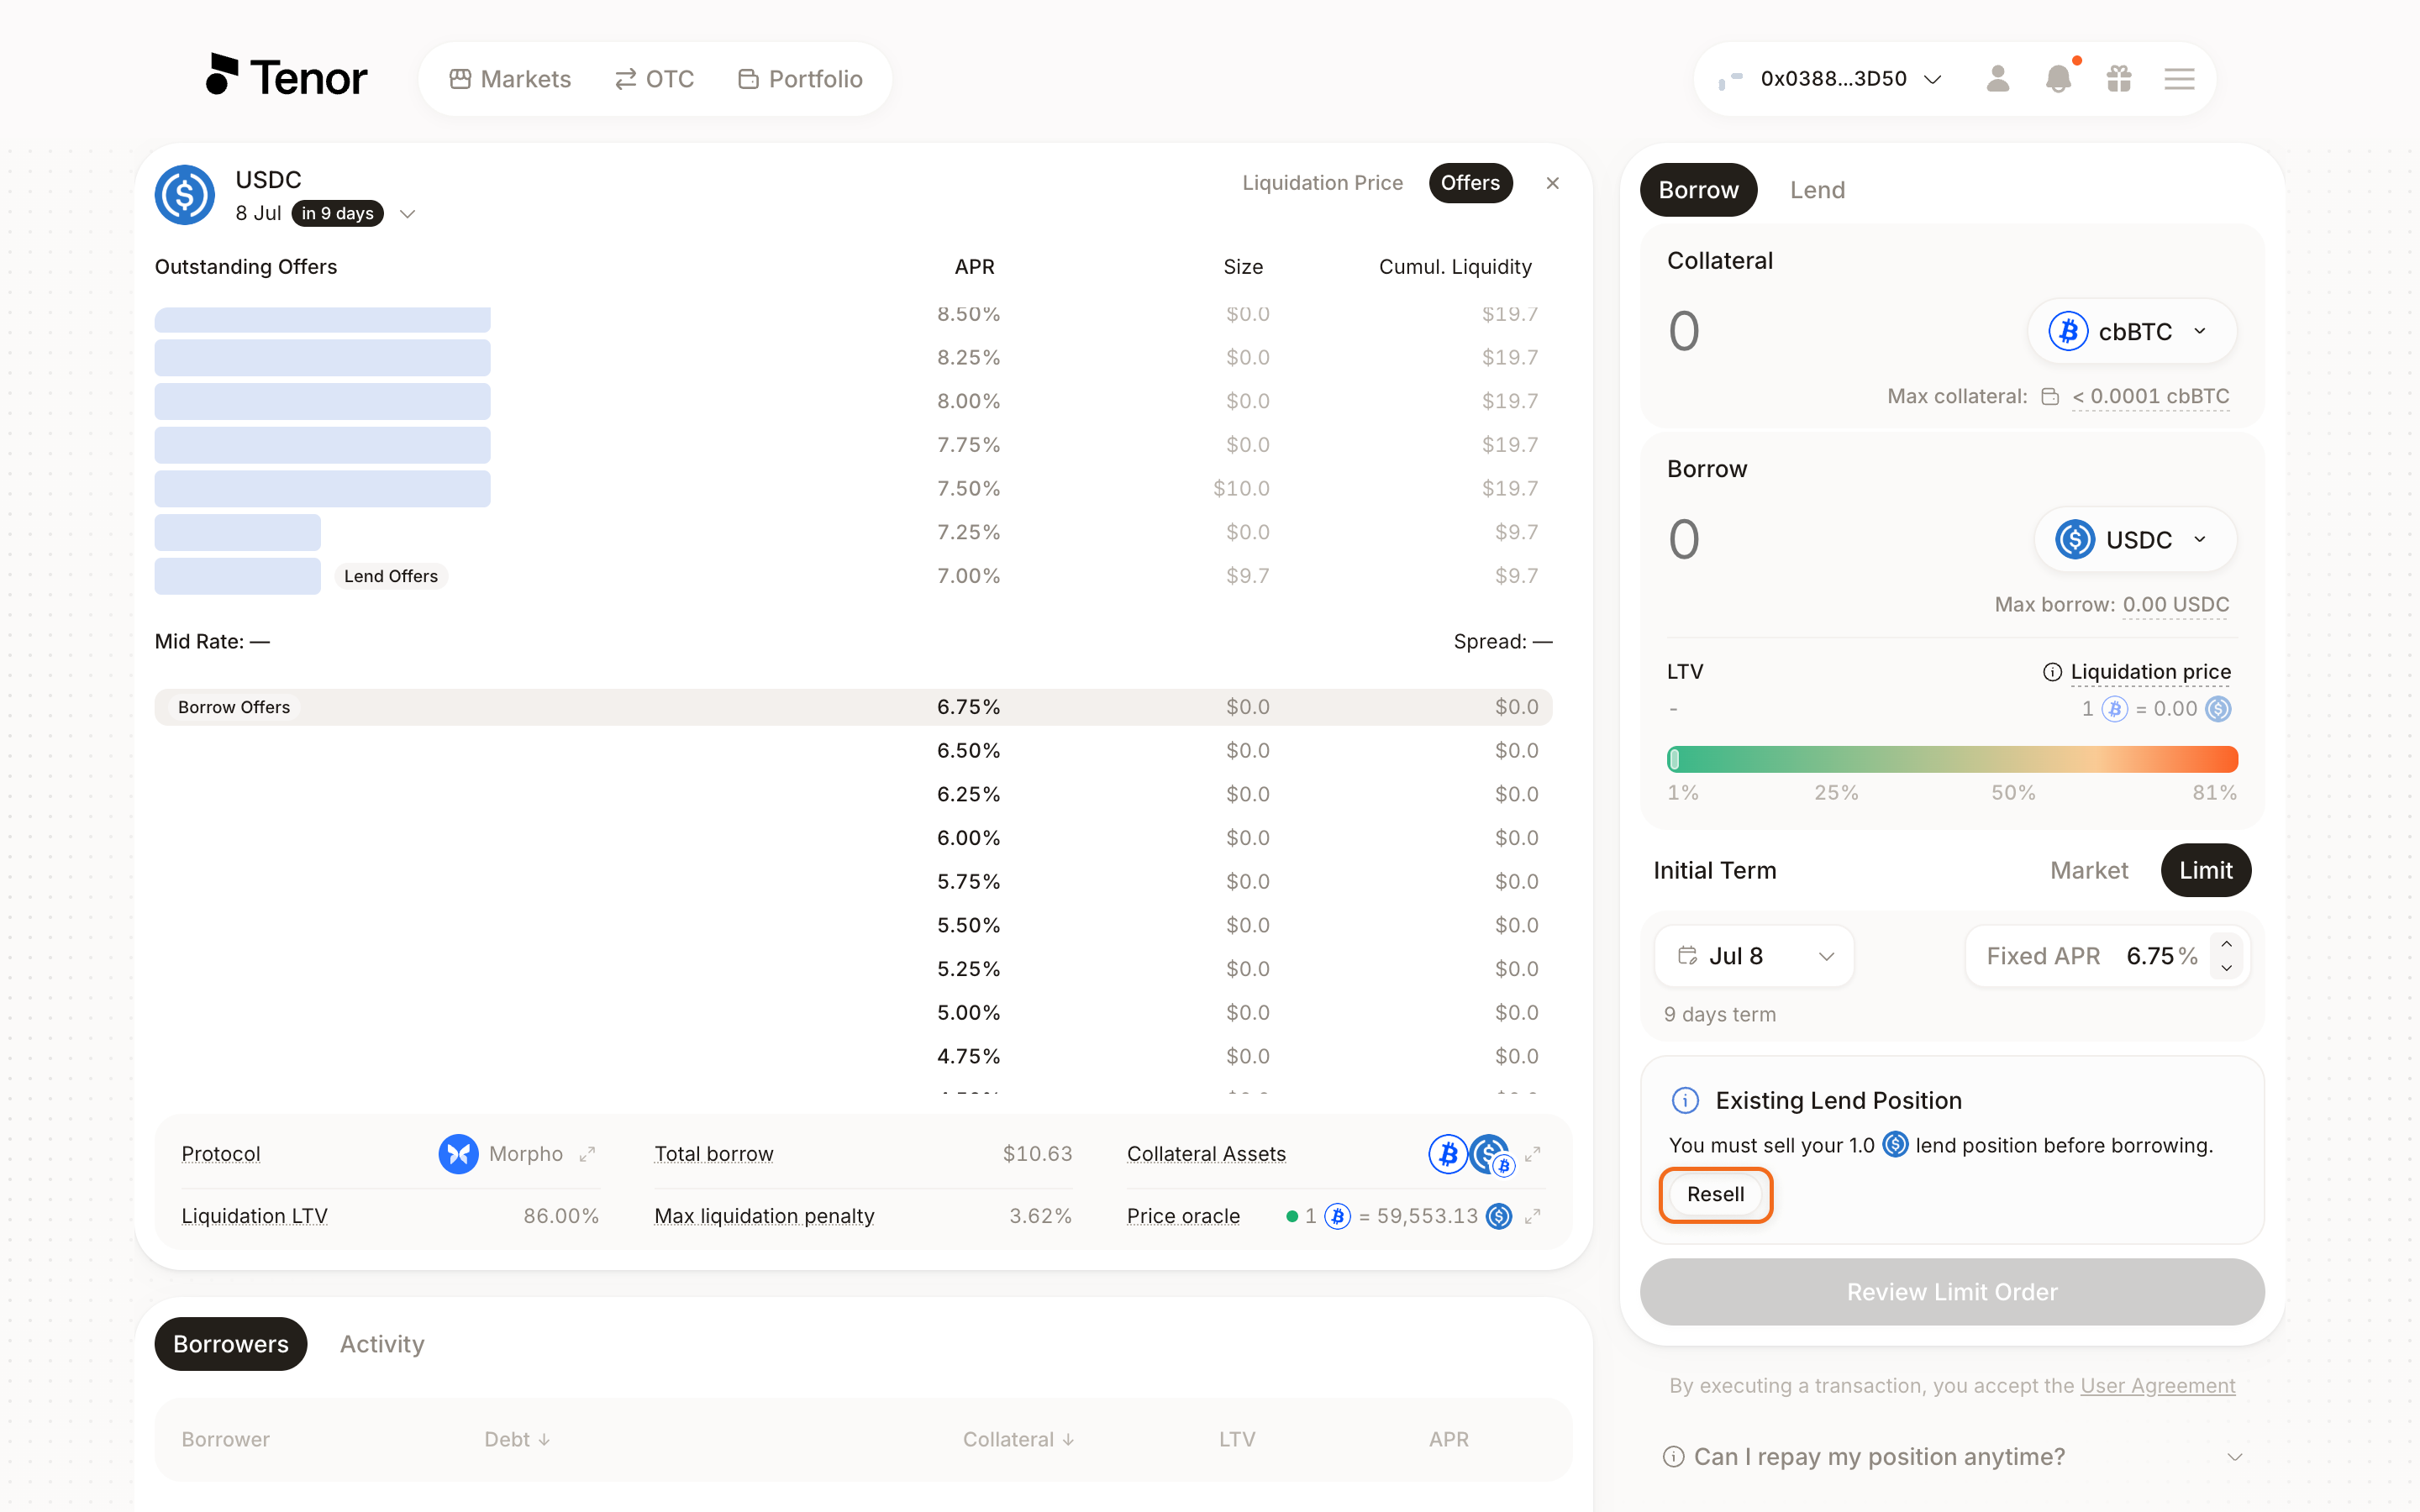Open the user profile icon
This screenshot has height=1512, width=2420.
pyautogui.click(x=1997, y=78)
